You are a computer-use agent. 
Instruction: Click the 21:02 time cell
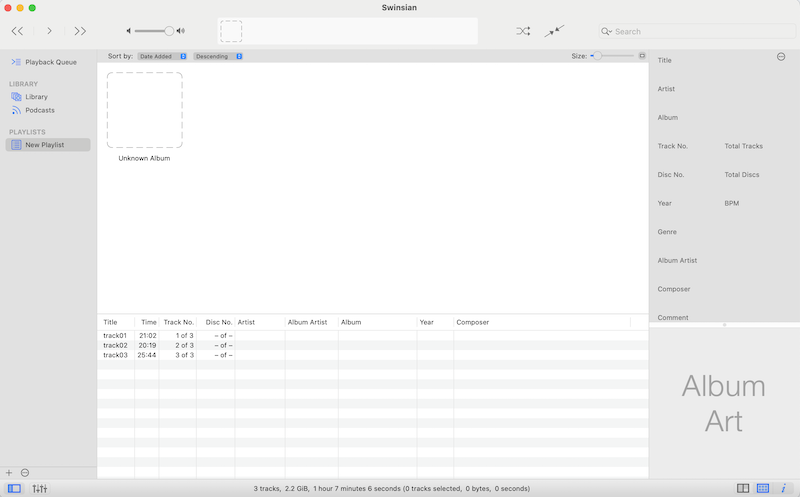tap(147, 336)
